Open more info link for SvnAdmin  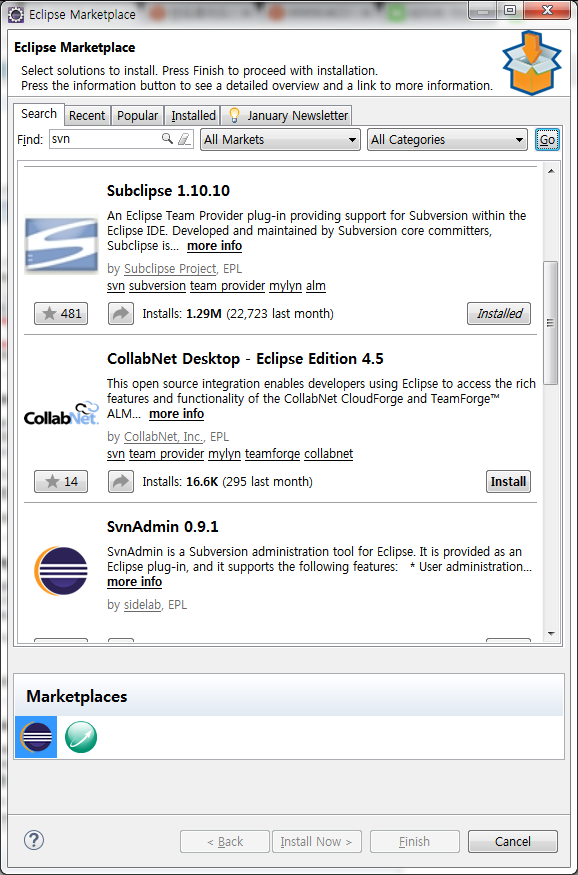click(134, 582)
